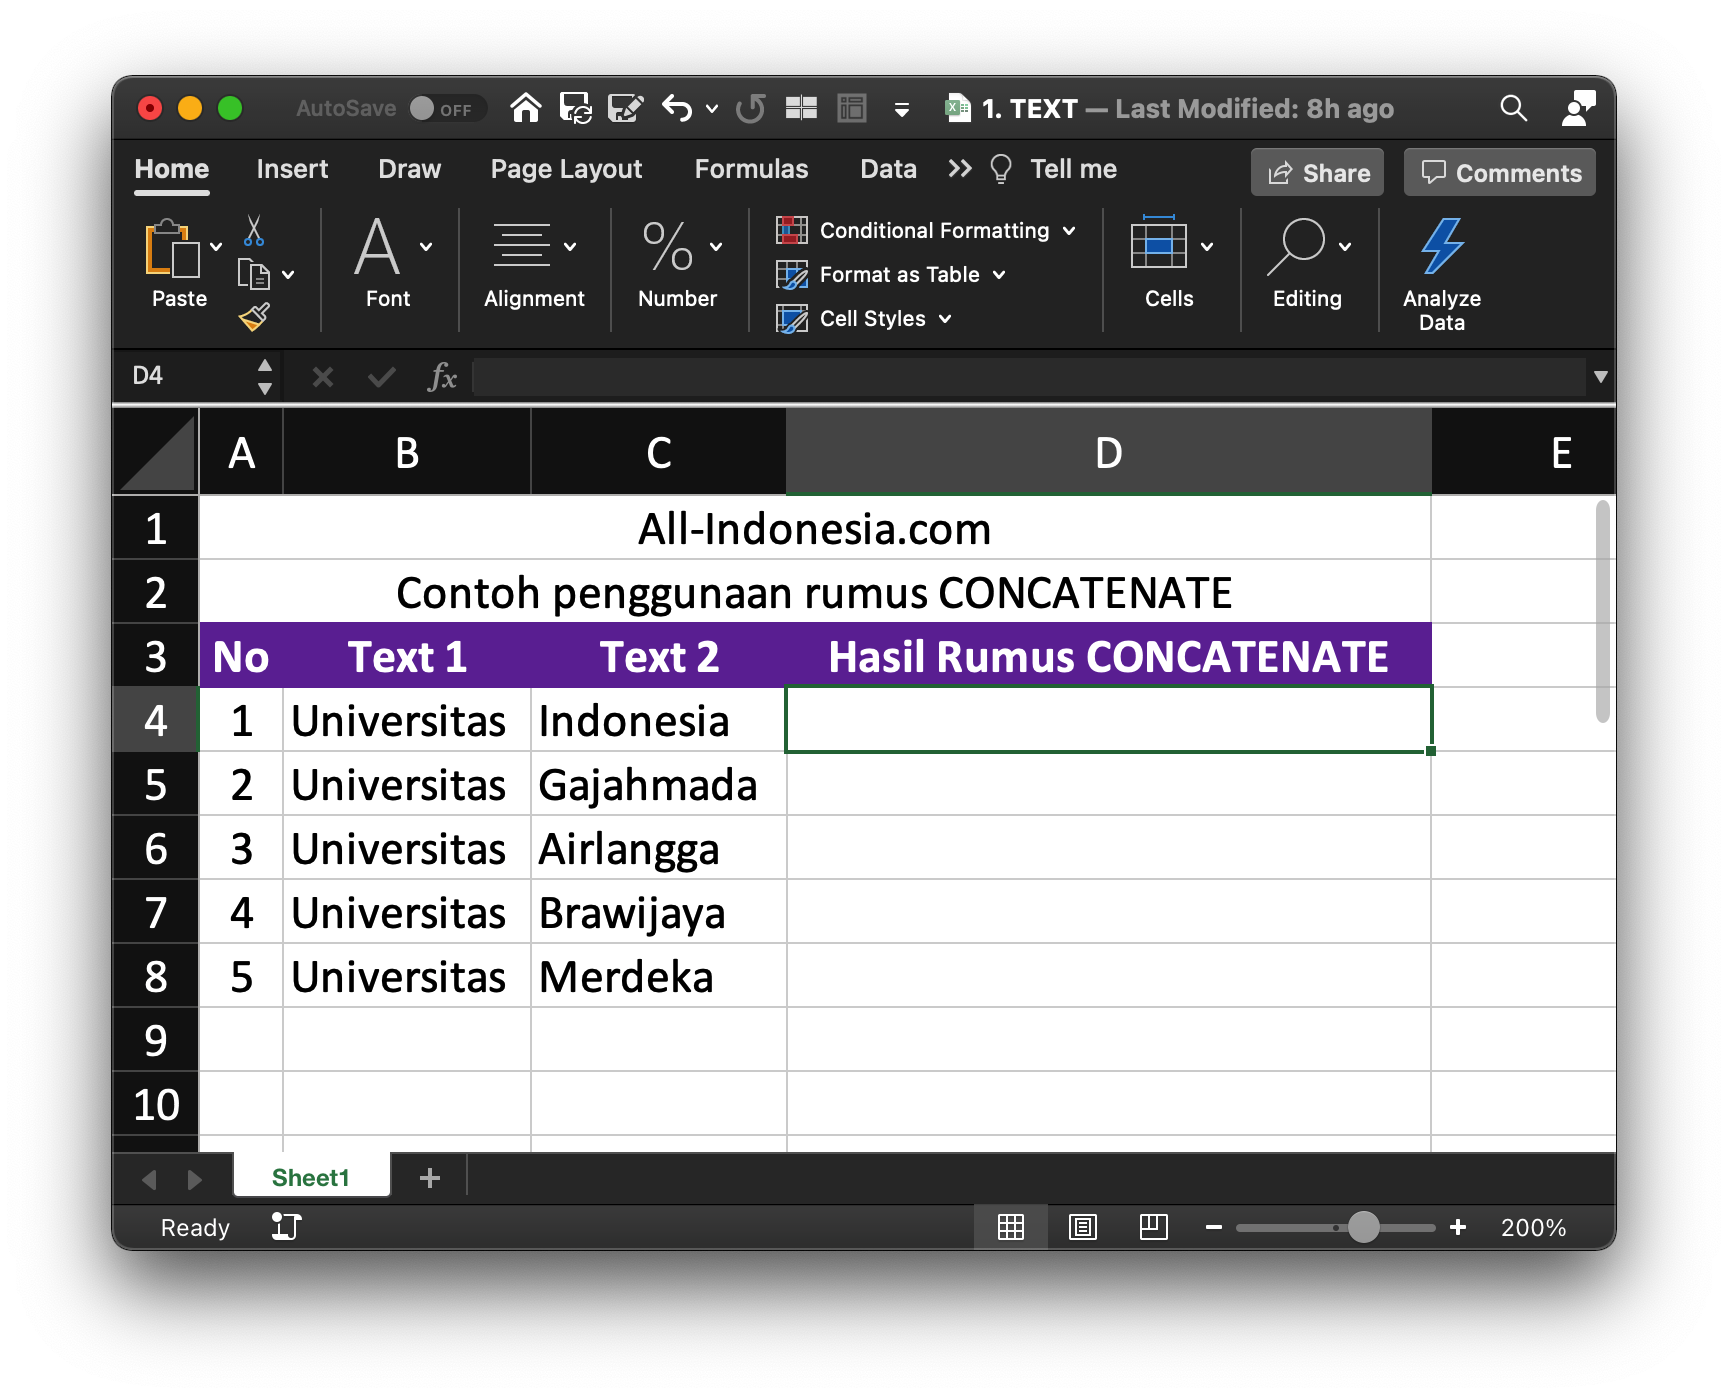The width and height of the screenshot is (1728, 1398).
Task: Click the Cut scissors icon
Action: (254, 230)
